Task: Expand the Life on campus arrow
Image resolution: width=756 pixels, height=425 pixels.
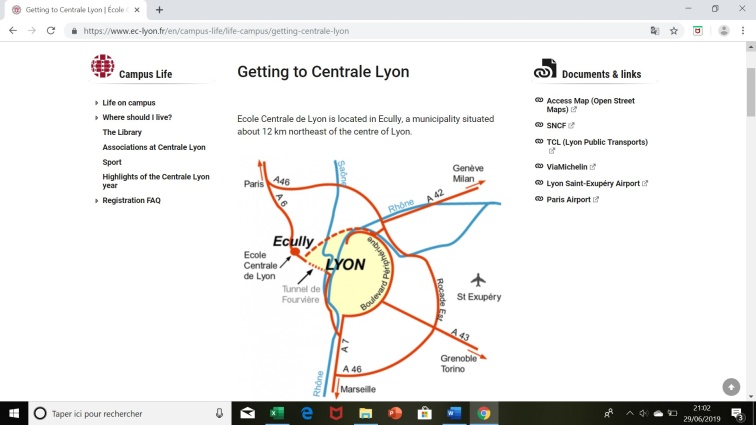Action: coord(96,103)
